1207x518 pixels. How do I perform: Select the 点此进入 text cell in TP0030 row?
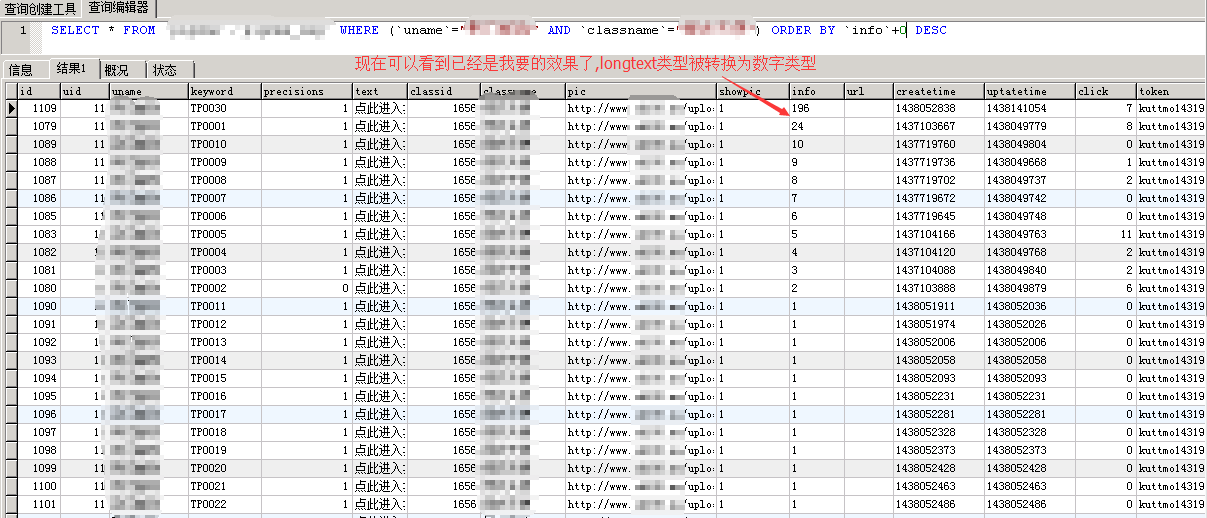click(x=380, y=108)
